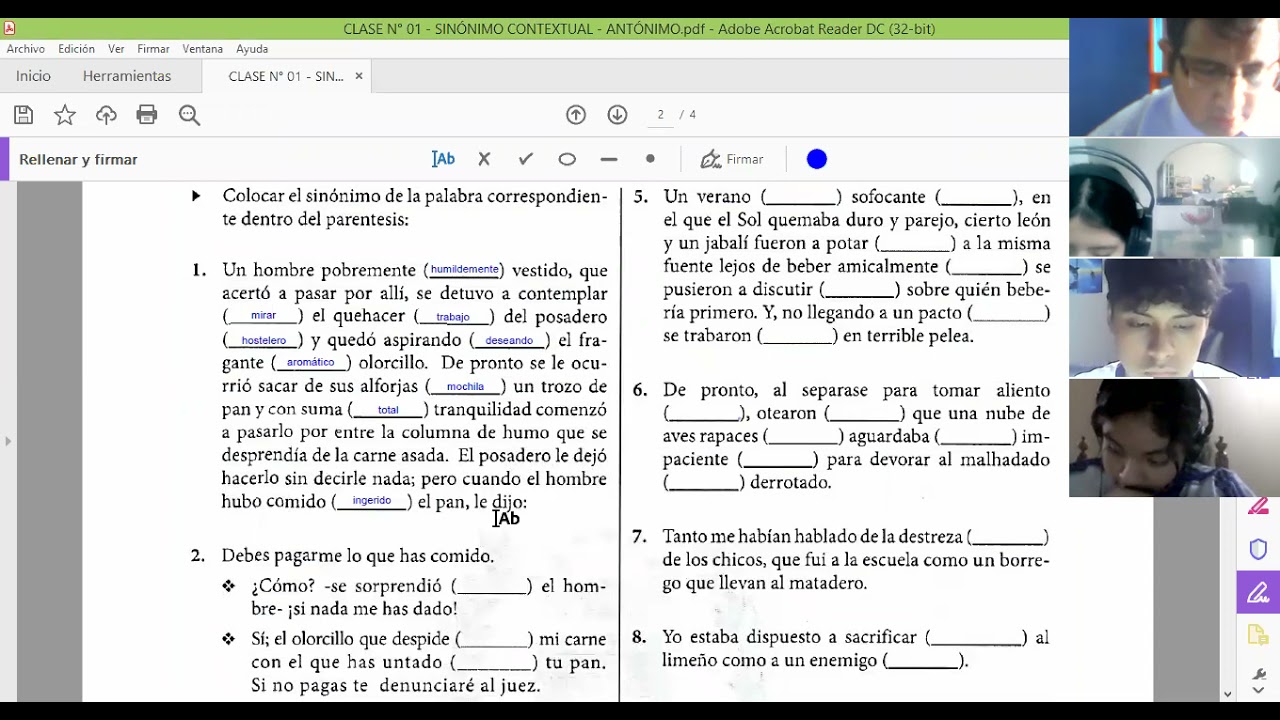Select the Add Text tool in Fill & Sign
This screenshot has width=1280, height=720.
443,159
